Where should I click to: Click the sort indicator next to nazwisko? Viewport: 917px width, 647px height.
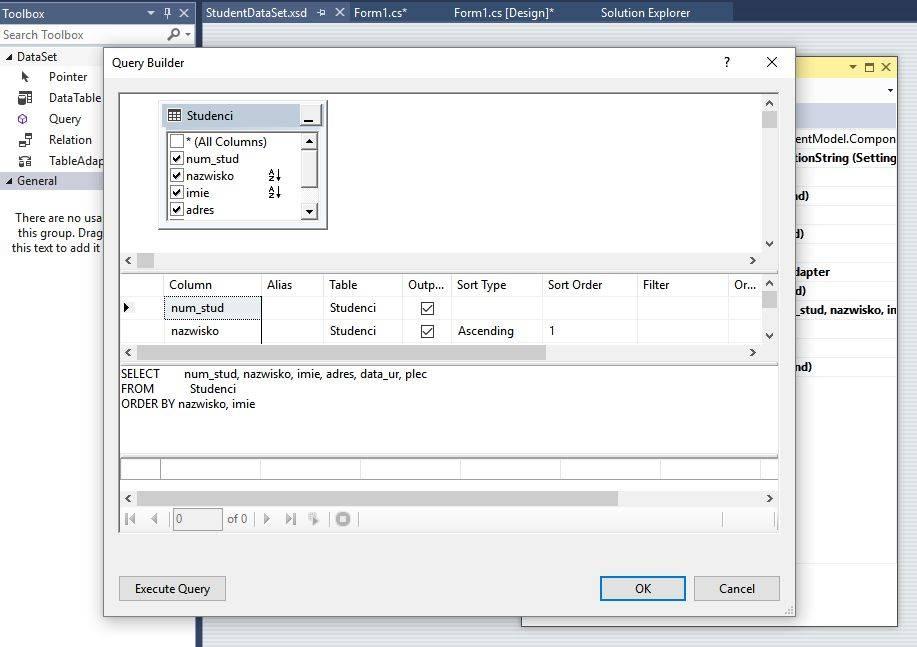tap(274, 175)
